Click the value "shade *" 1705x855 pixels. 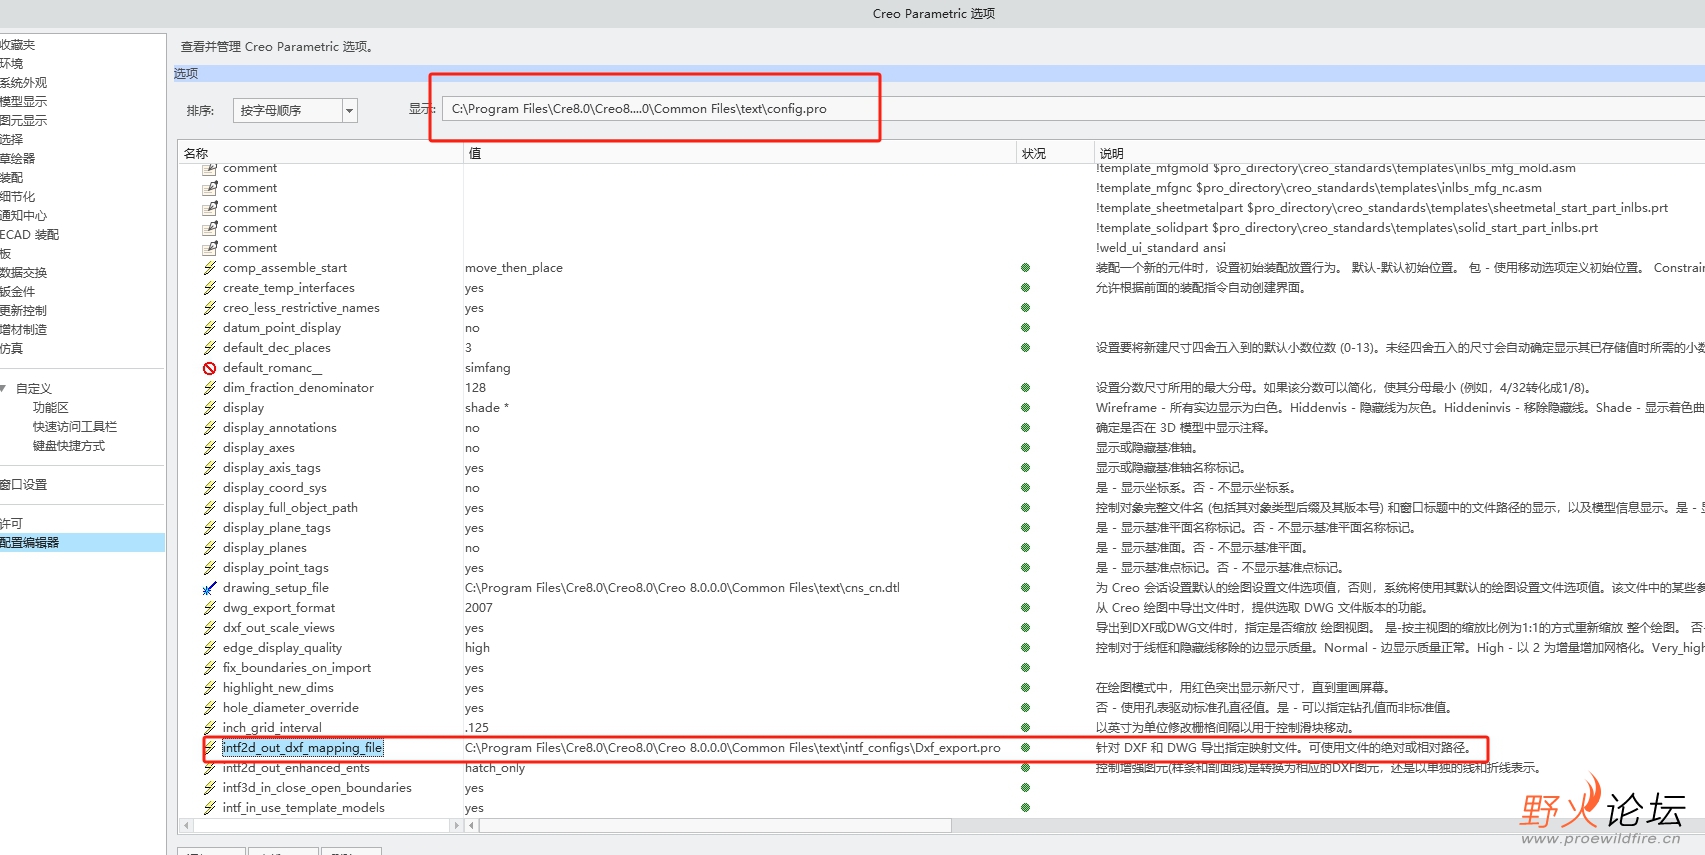click(x=487, y=408)
